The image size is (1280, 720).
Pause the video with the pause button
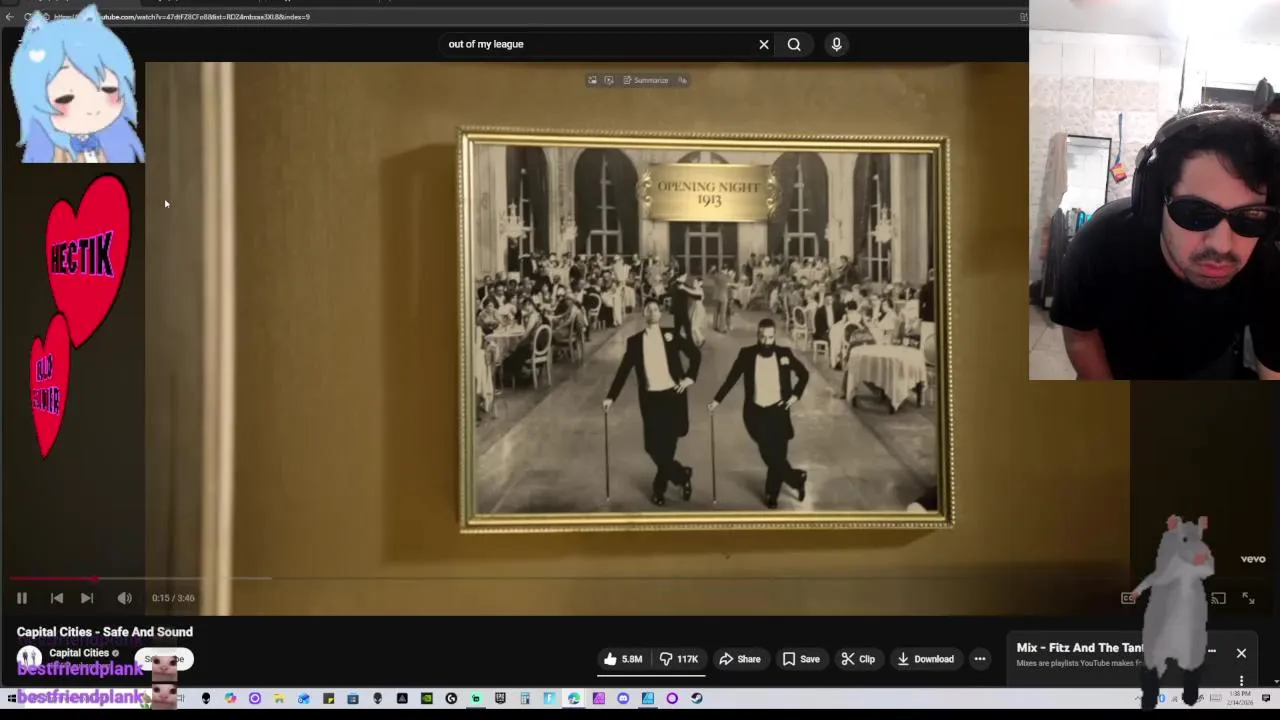[21, 598]
